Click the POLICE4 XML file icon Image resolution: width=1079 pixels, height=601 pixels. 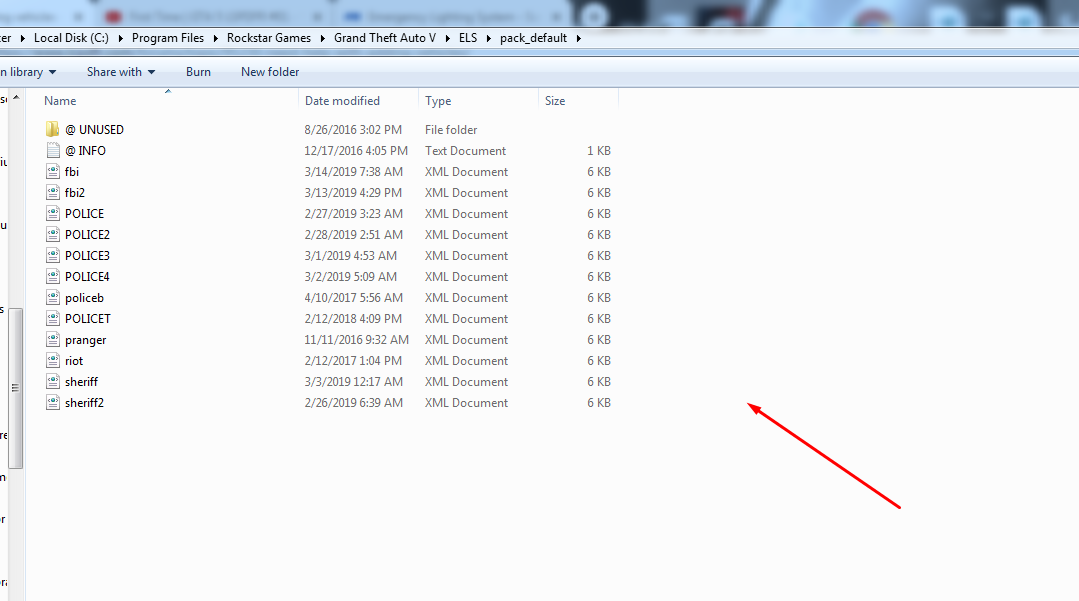pos(53,277)
